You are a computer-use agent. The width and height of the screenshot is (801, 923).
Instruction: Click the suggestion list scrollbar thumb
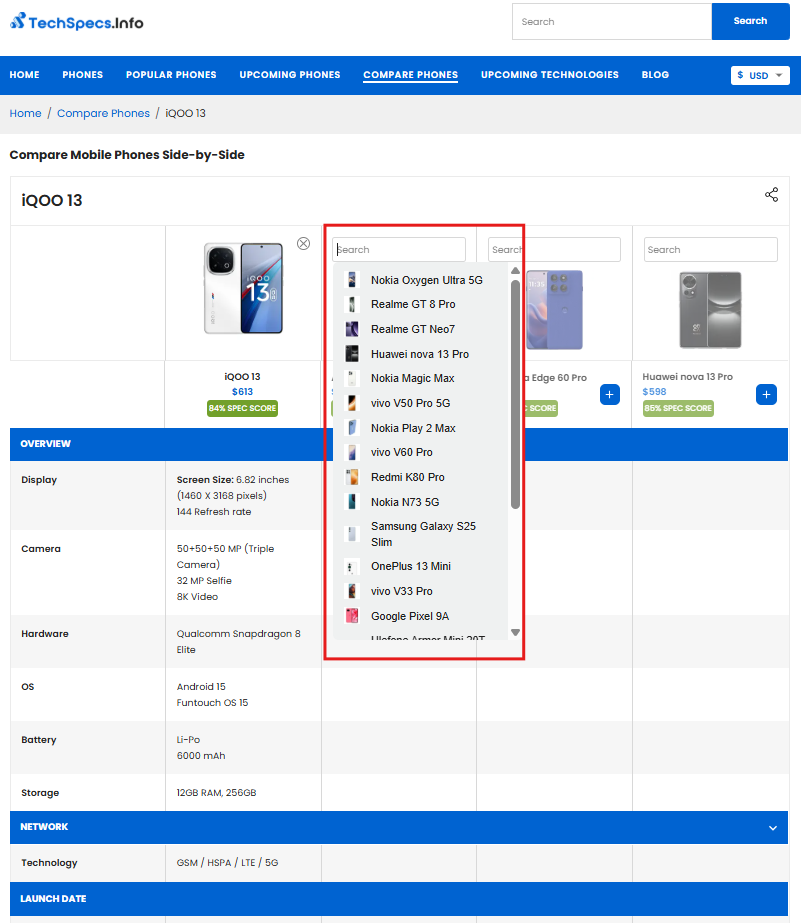[515, 394]
